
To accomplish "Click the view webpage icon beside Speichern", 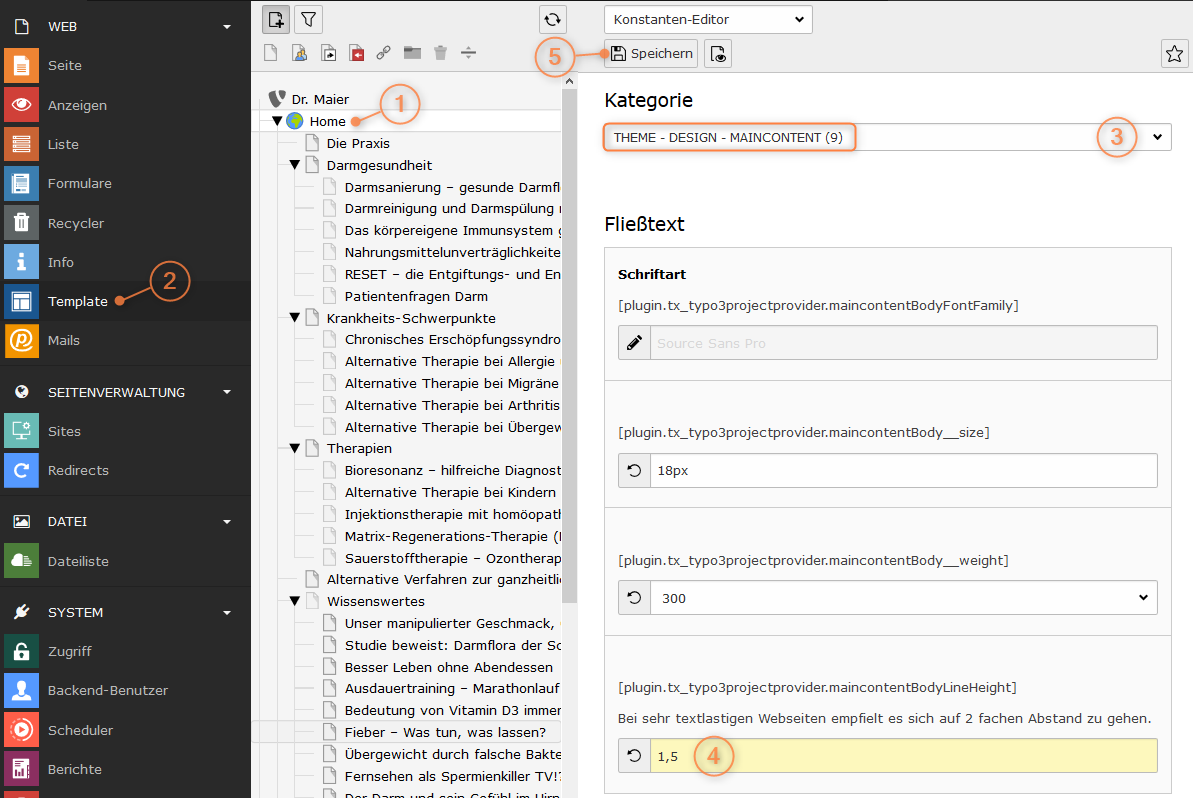I will click(x=718, y=54).
